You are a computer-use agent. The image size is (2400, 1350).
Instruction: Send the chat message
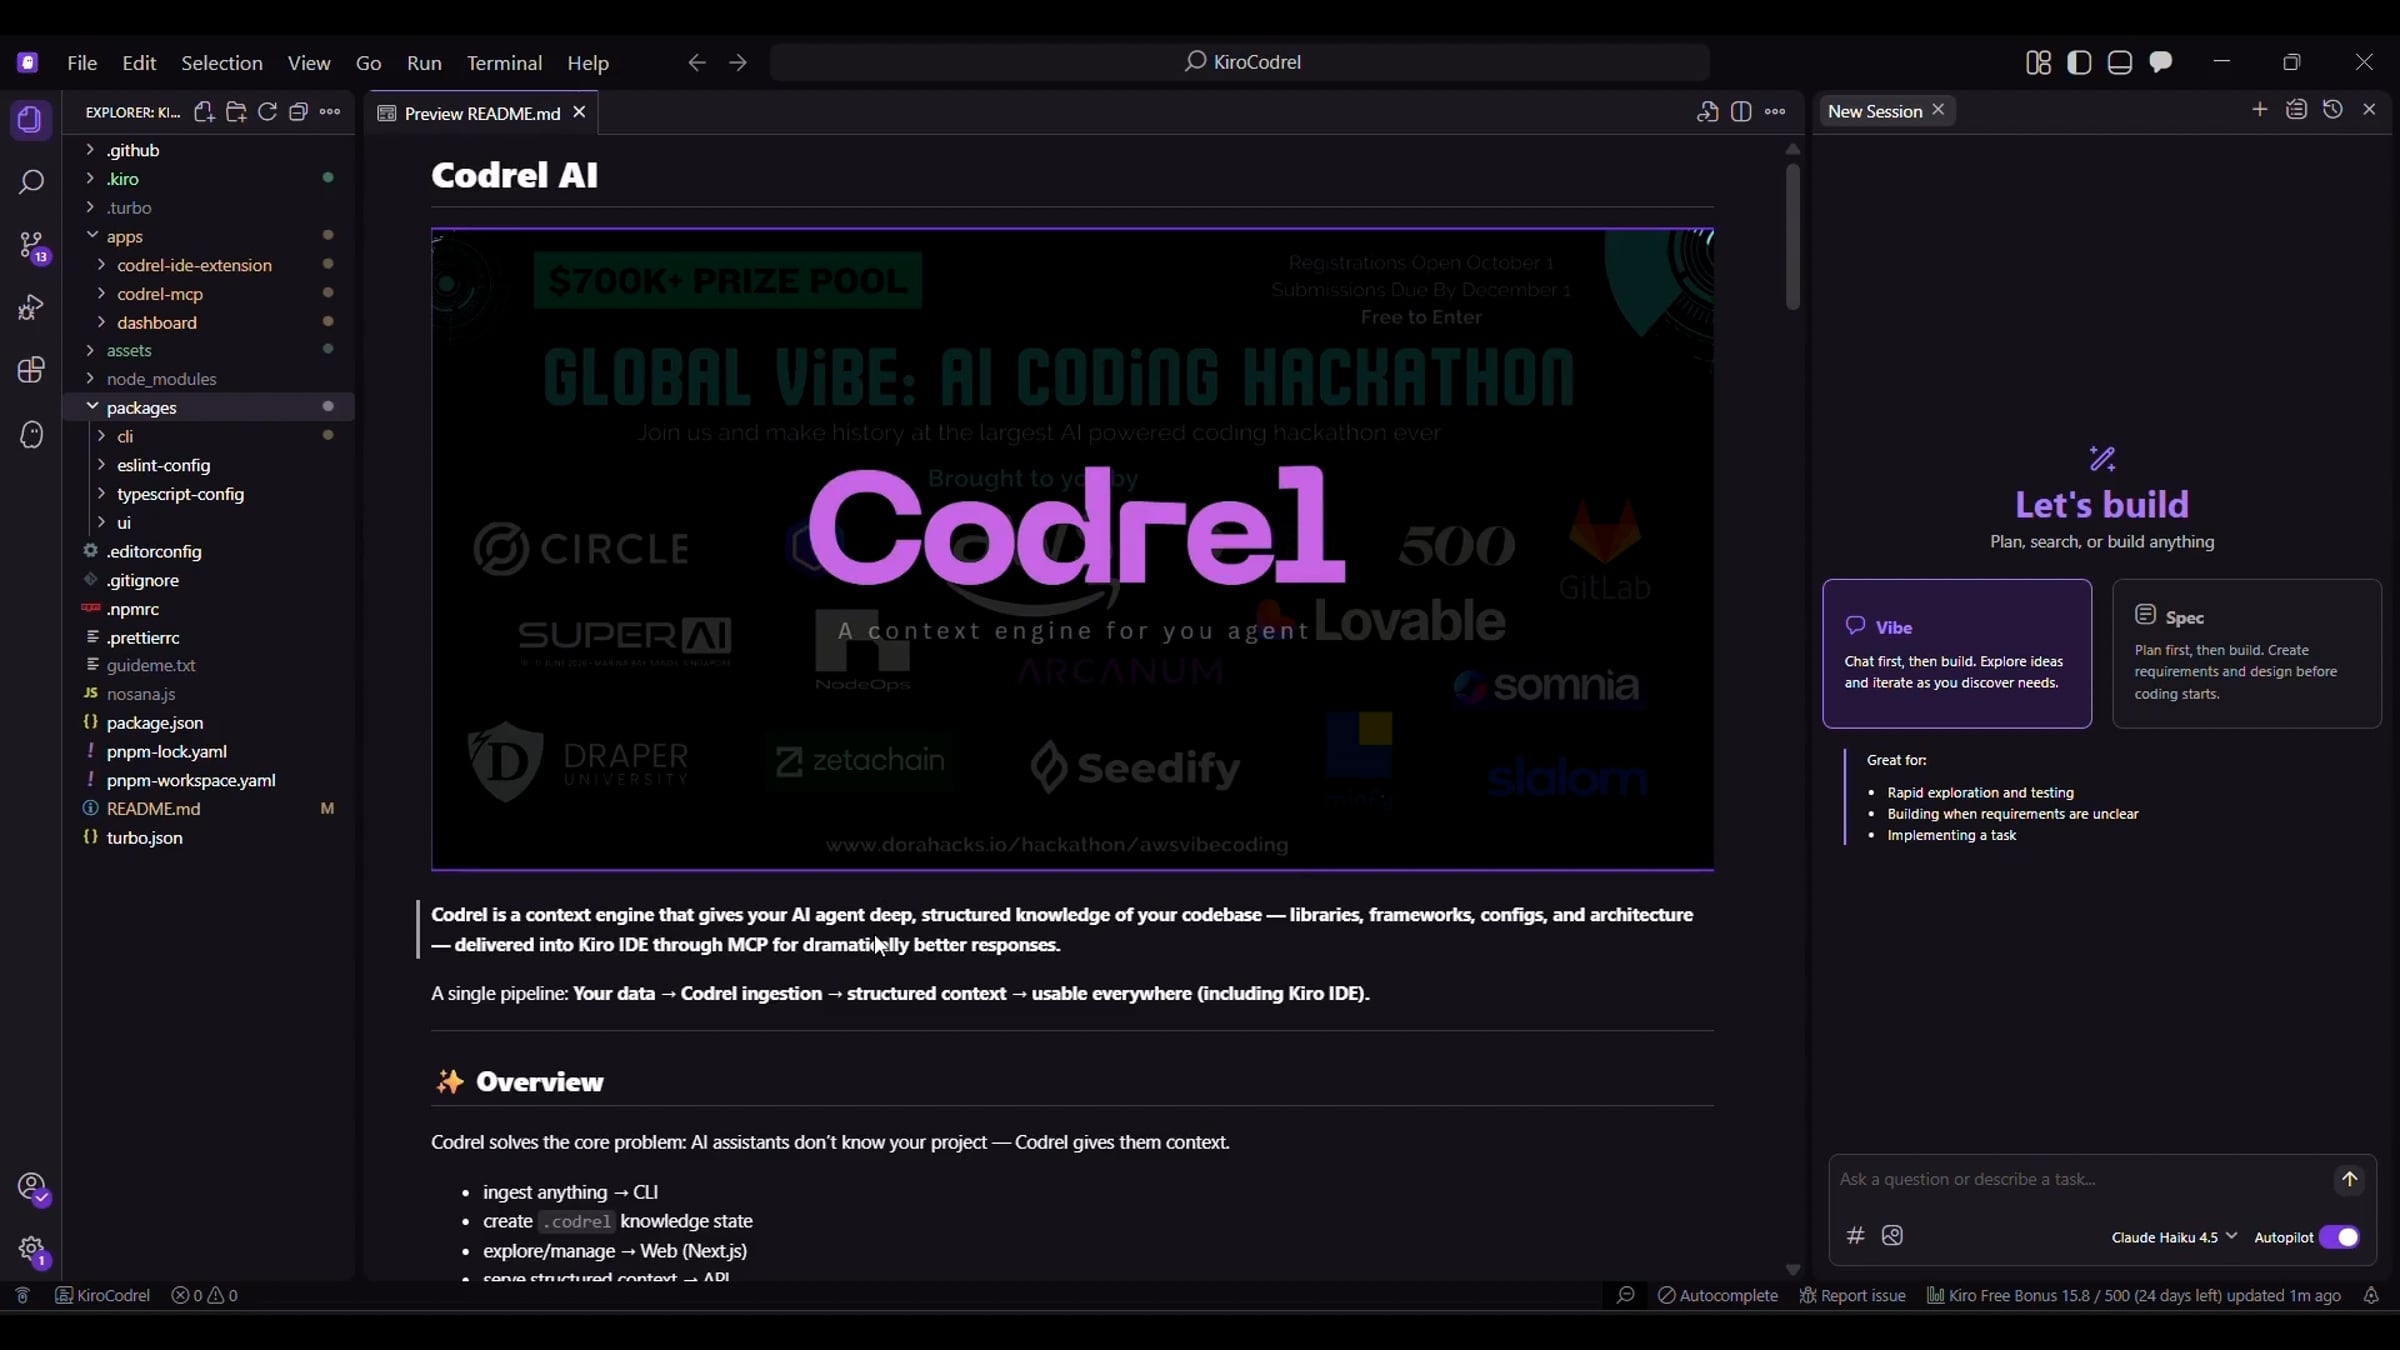click(2349, 1179)
